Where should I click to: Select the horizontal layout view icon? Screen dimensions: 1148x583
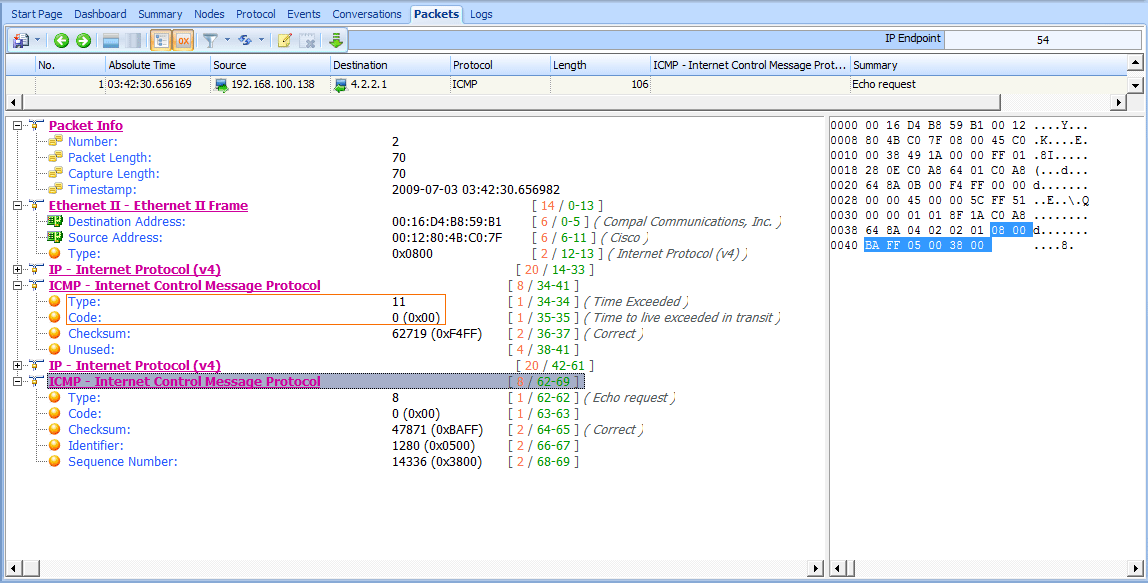pyautogui.click(x=111, y=40)
